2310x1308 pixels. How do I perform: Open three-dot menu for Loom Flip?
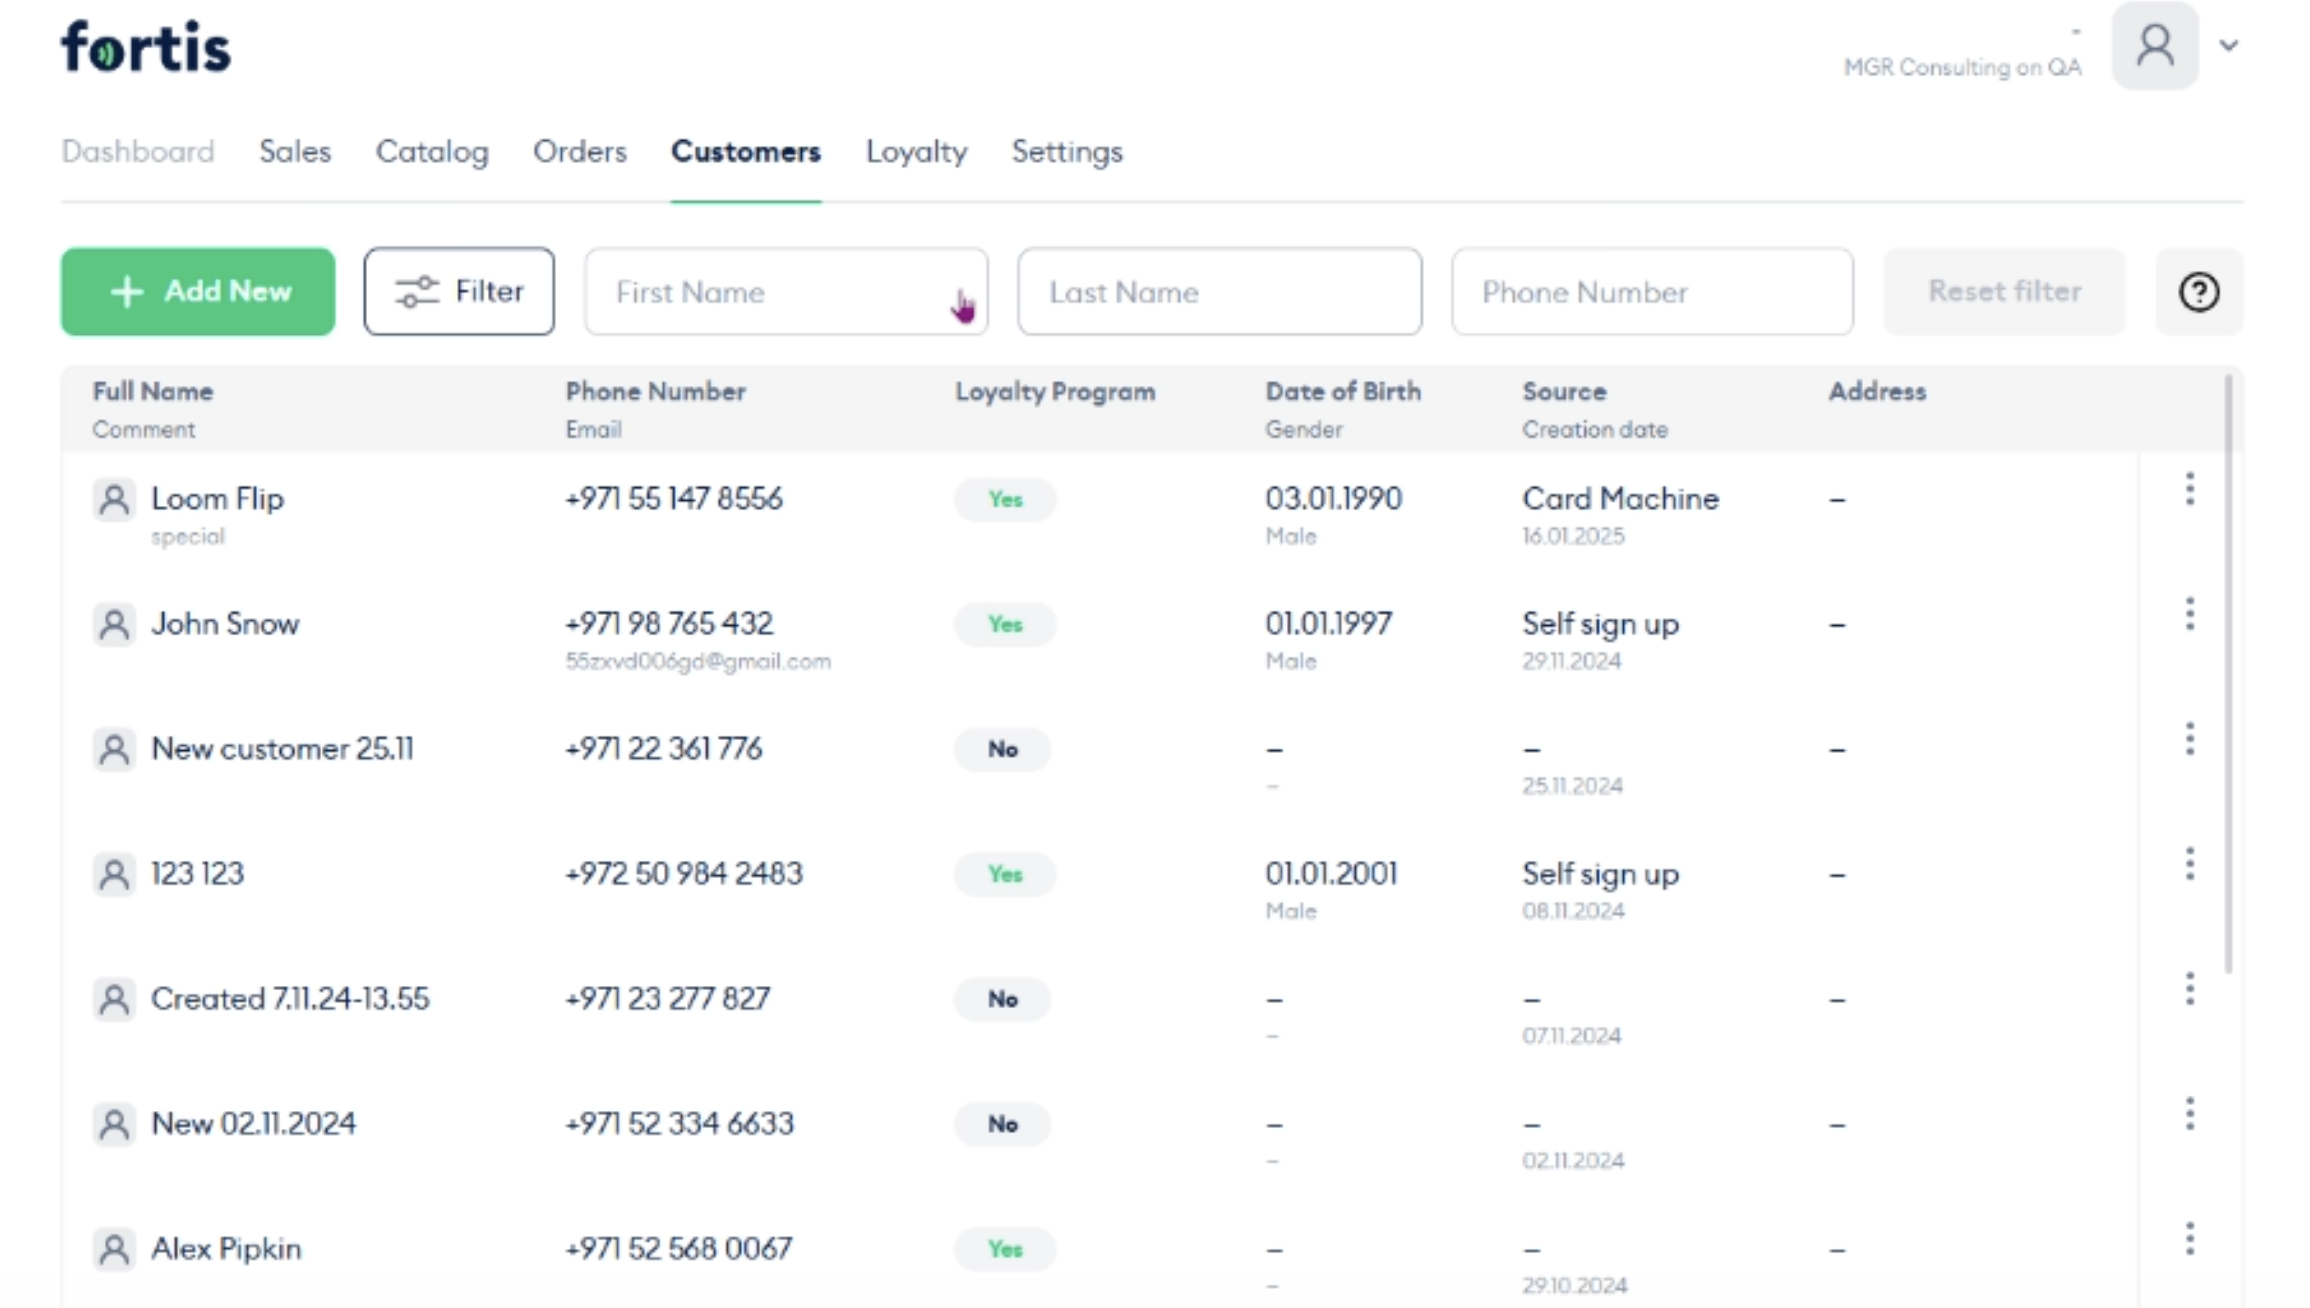2189,489
